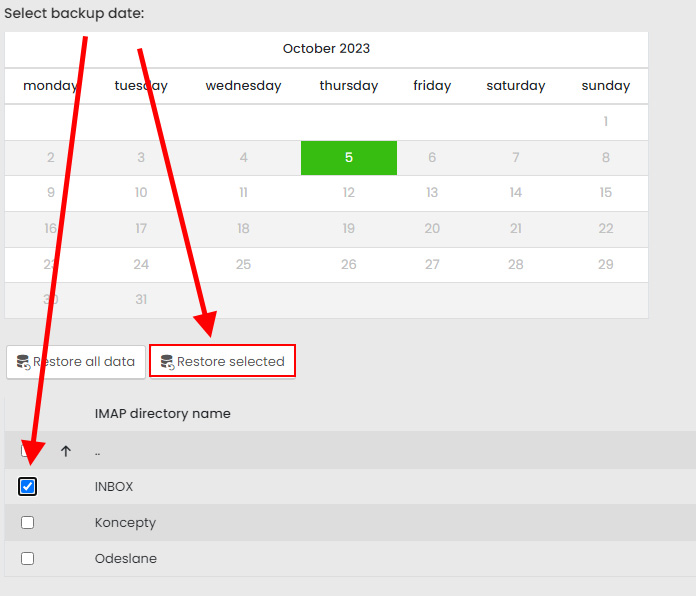This screenshot has height=596, width=696.
Task: Tick the Koncepty folder checkbox
Action: [x=28, y=523]
